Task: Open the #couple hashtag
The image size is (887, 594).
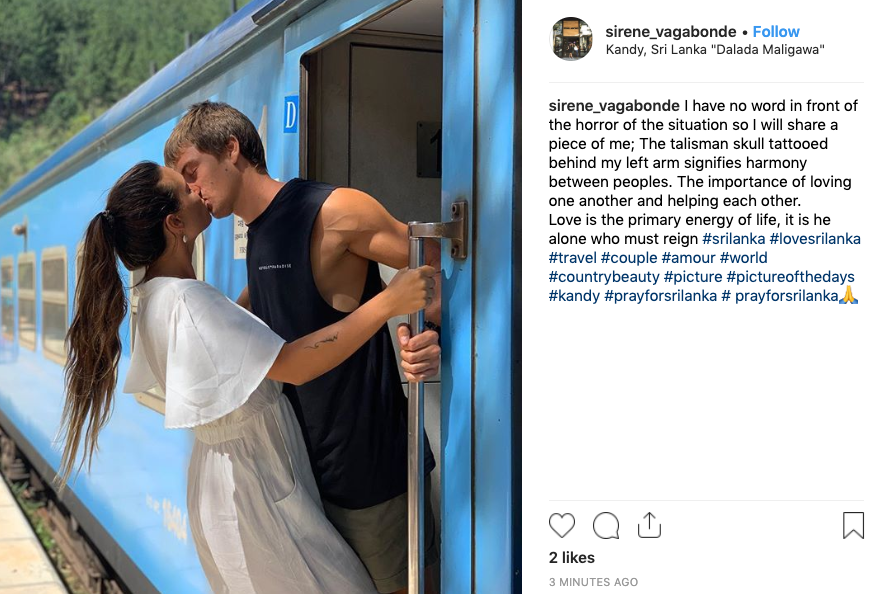Action: click(628, 258)
